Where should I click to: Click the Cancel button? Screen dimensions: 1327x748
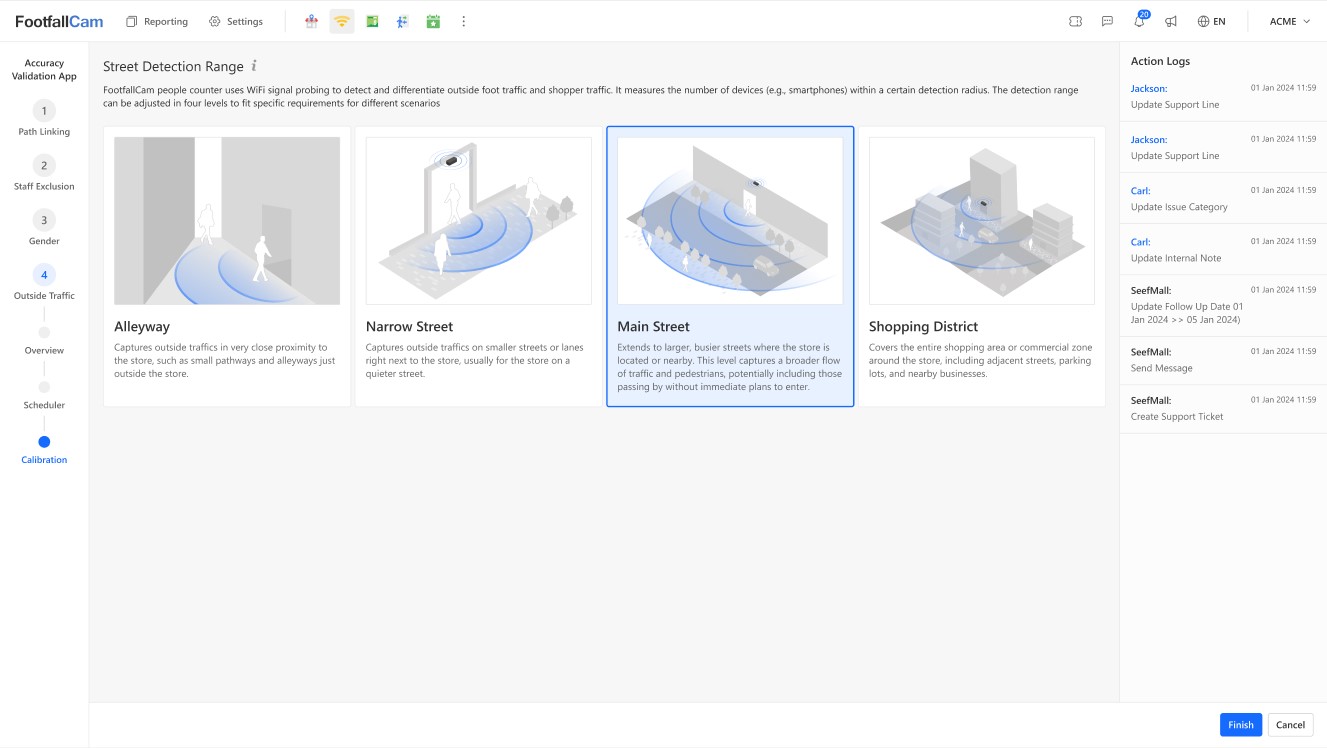1290,725
